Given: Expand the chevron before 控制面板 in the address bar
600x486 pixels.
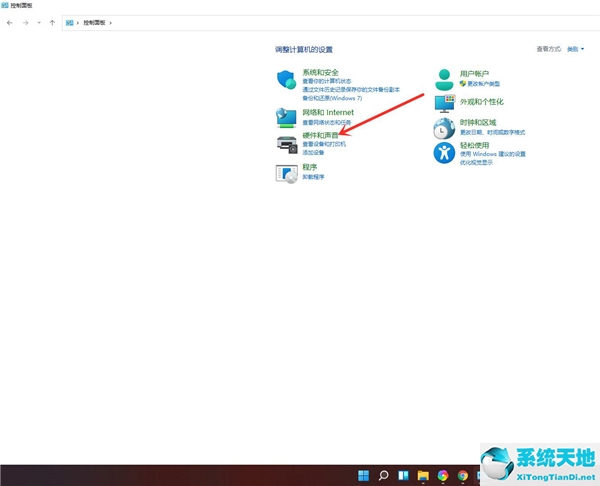Looking at the screenshot, I should click(x=78, y=23).
